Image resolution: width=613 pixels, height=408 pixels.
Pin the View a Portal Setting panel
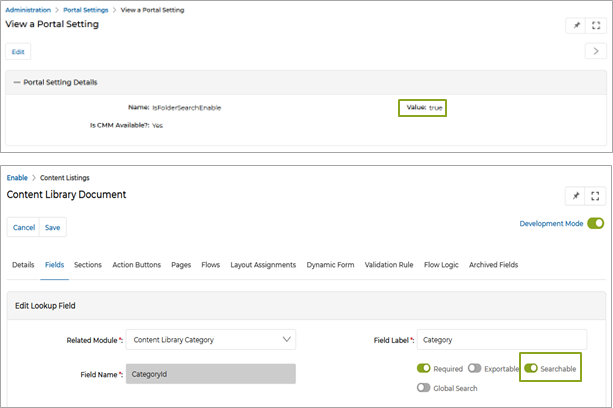point(576,25)
